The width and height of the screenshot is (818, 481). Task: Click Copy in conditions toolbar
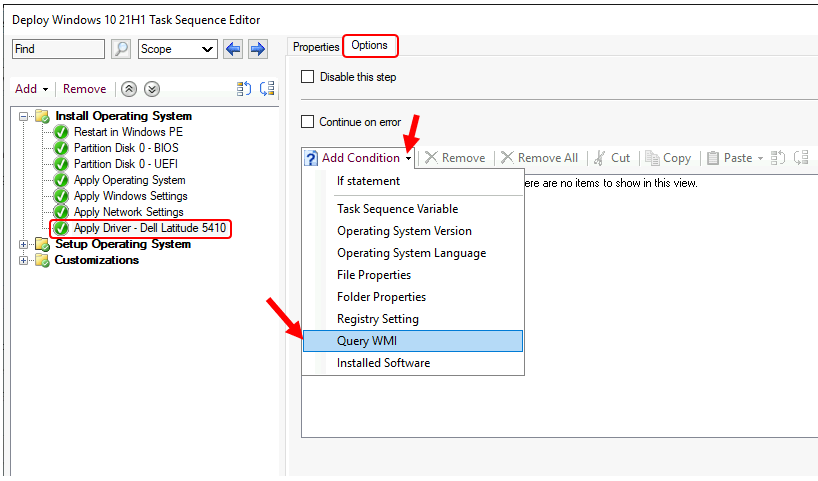coord(668,158)
